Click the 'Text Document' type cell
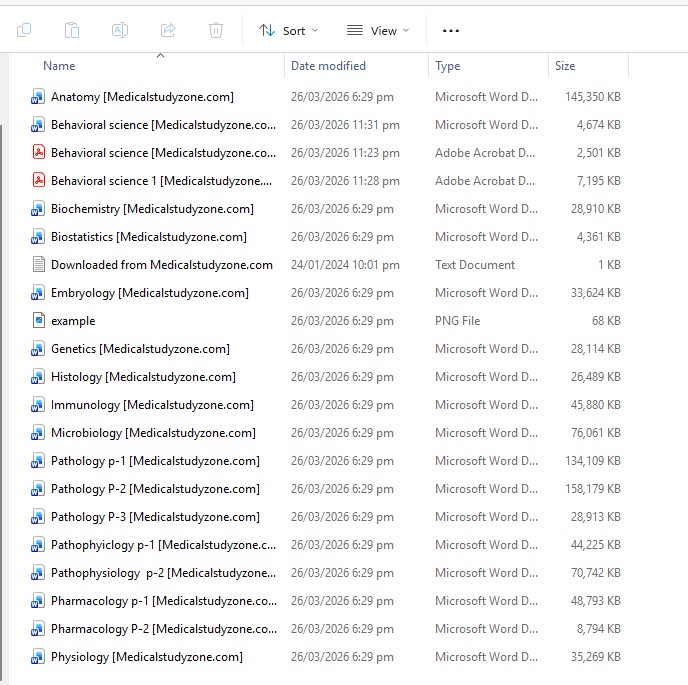Image resolution: width=688 pixels, height=685 pixels. (x=475, y=265)
